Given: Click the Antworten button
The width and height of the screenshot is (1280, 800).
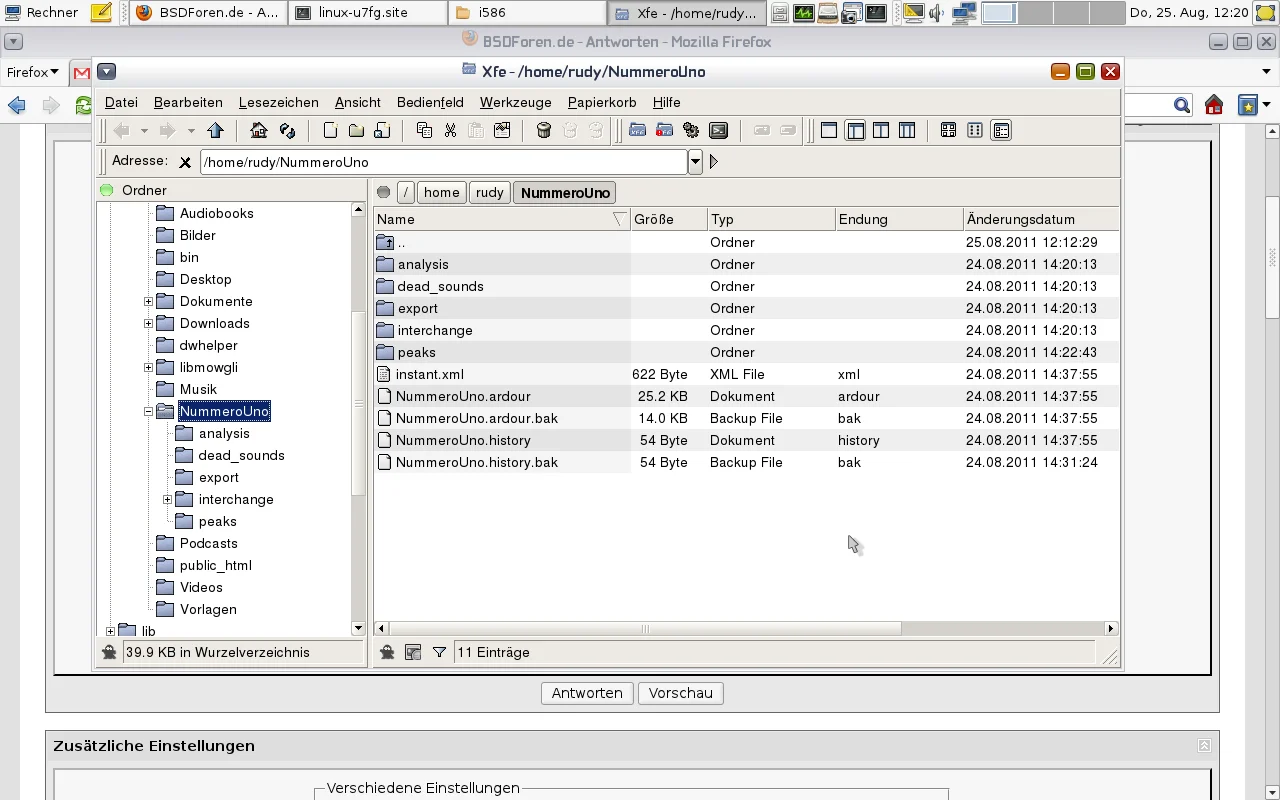Looking at the screenshot, I should 587,693.
